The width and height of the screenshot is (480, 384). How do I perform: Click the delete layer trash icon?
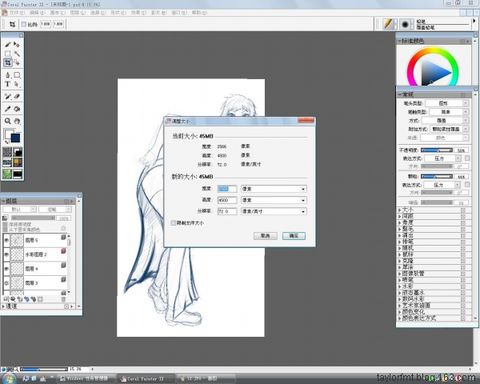click(64, 299)
